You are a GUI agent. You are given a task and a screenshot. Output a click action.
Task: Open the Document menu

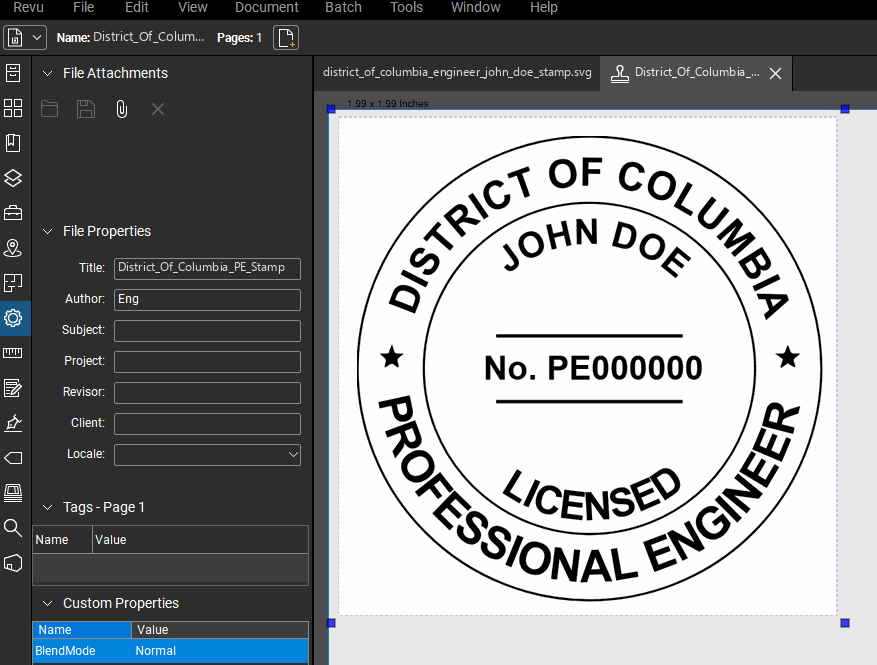pos(267,7)
